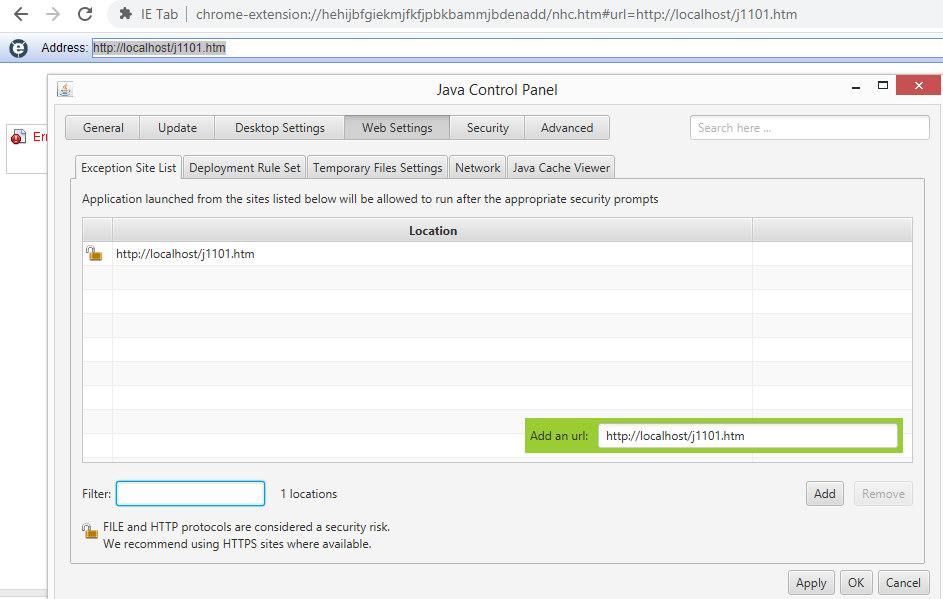Focus the 'Search here' box
Screen dimensions: 943x599
(809, 128)
